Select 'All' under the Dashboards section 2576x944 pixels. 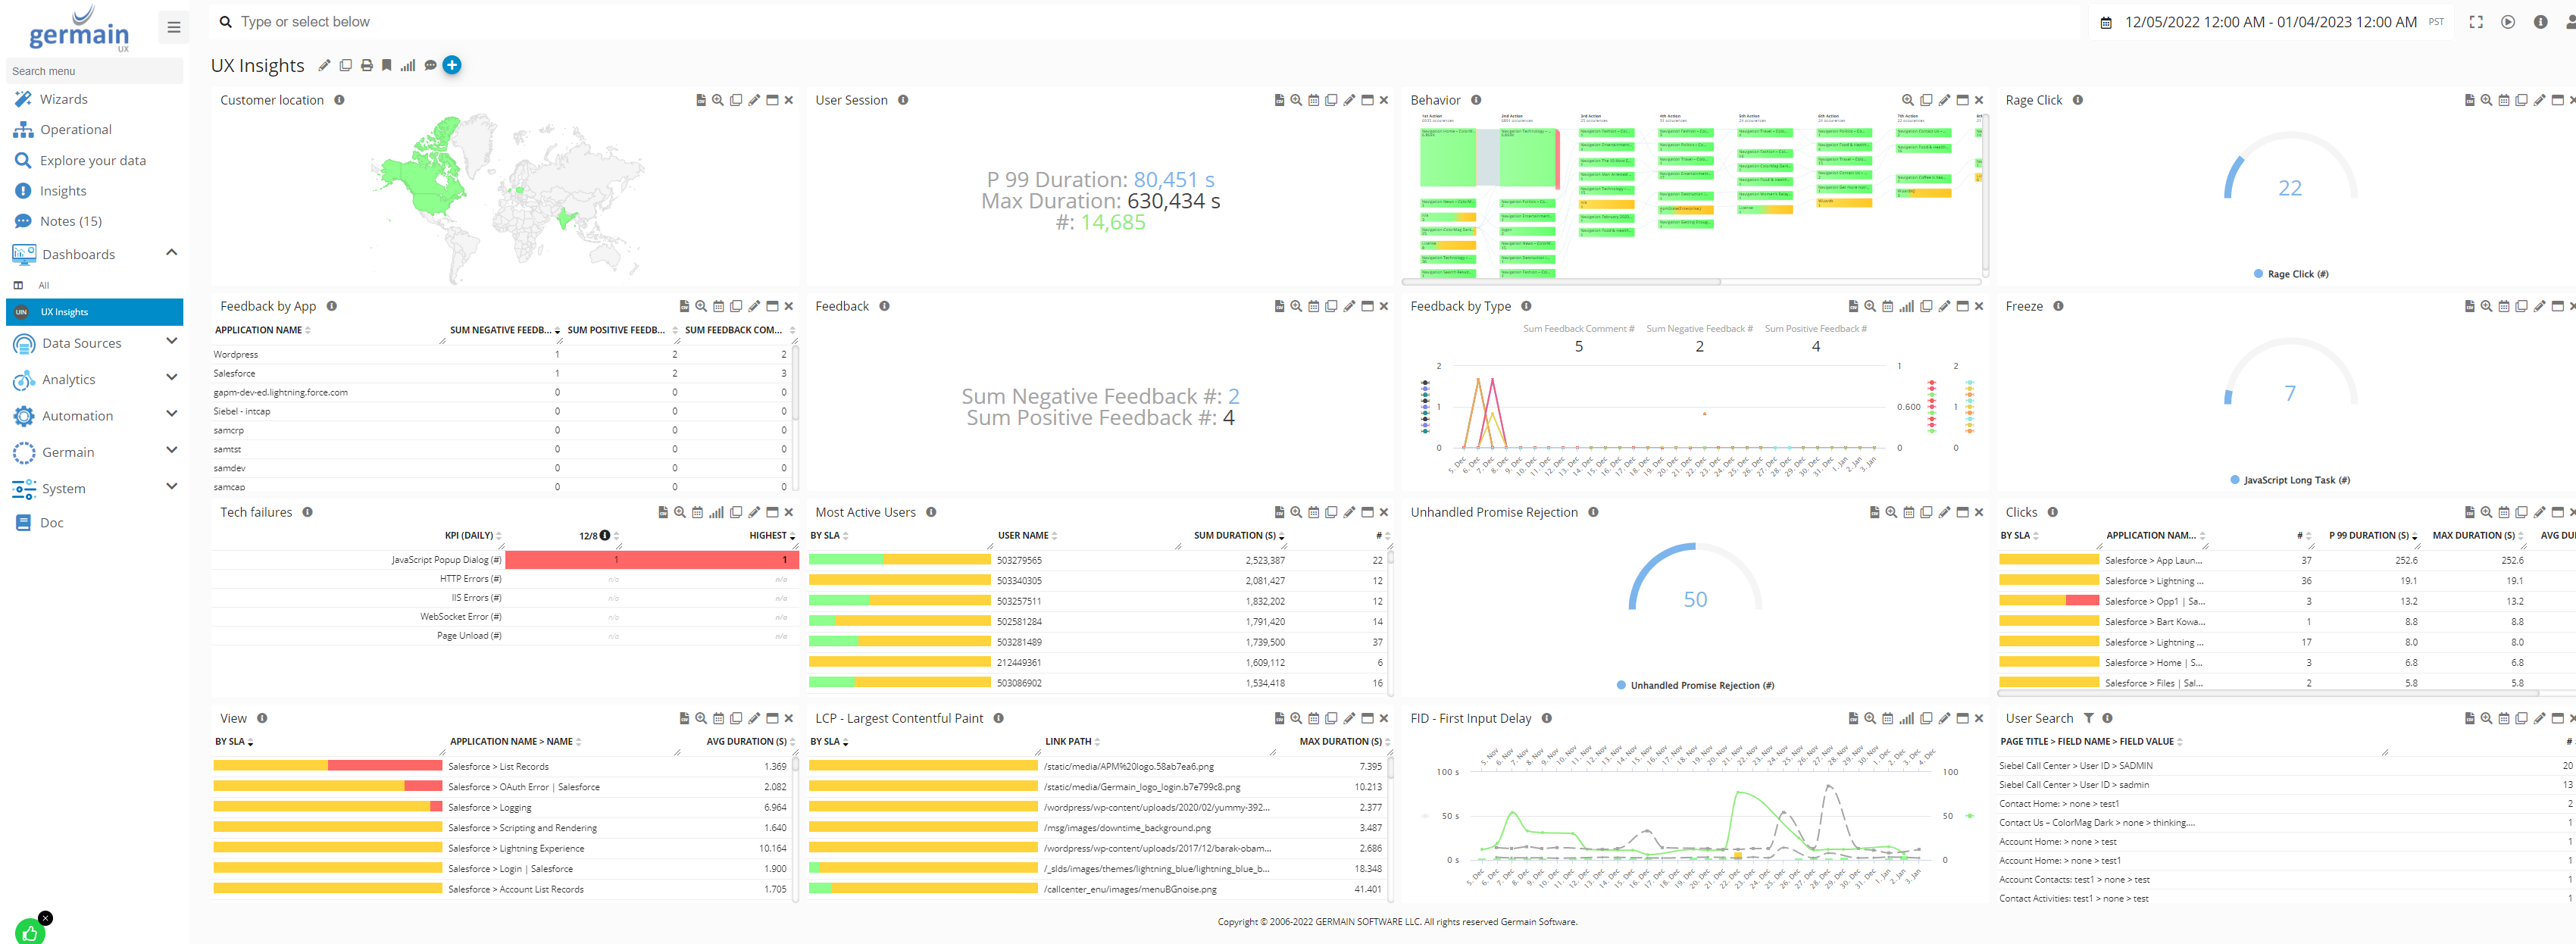(x=43, y=285)
